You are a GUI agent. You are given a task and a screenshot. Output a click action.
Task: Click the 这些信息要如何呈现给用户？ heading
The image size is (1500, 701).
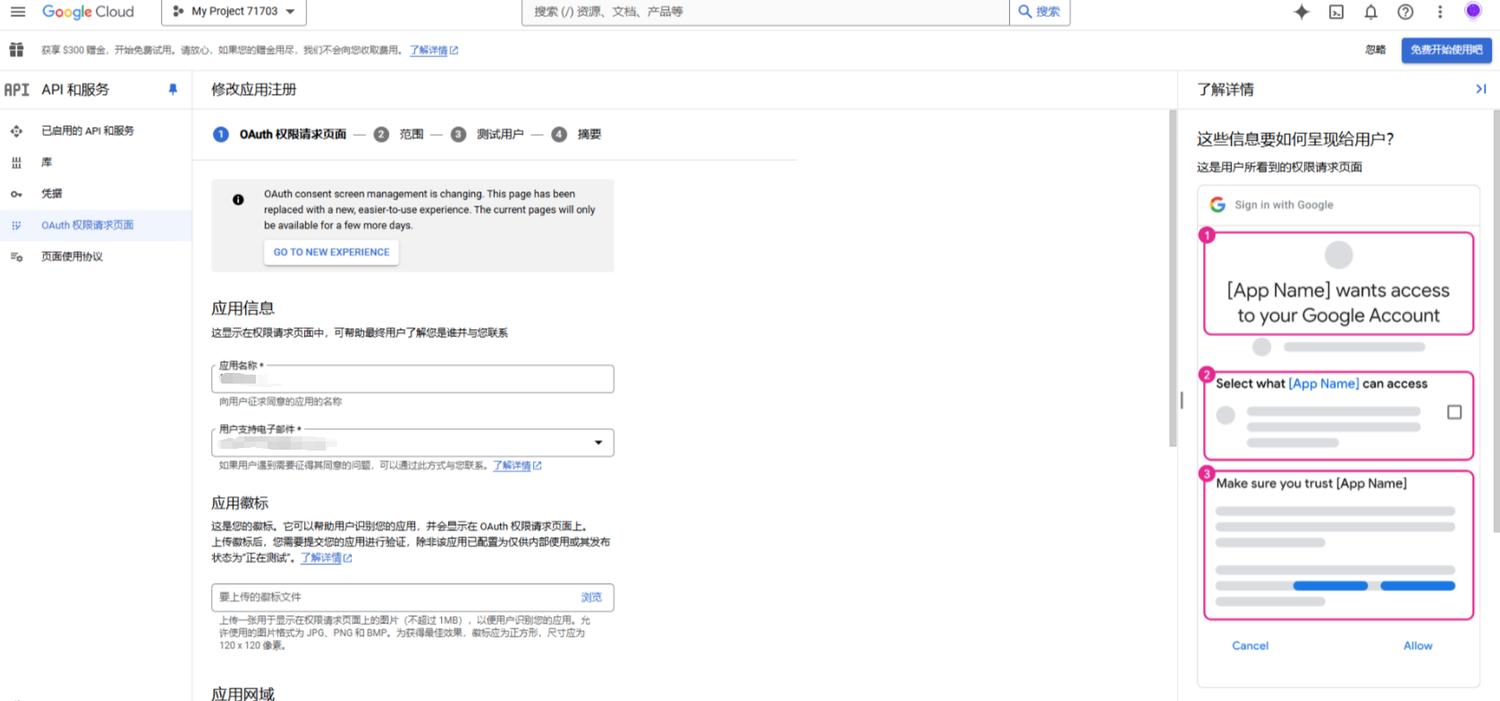coord(1296,139)
